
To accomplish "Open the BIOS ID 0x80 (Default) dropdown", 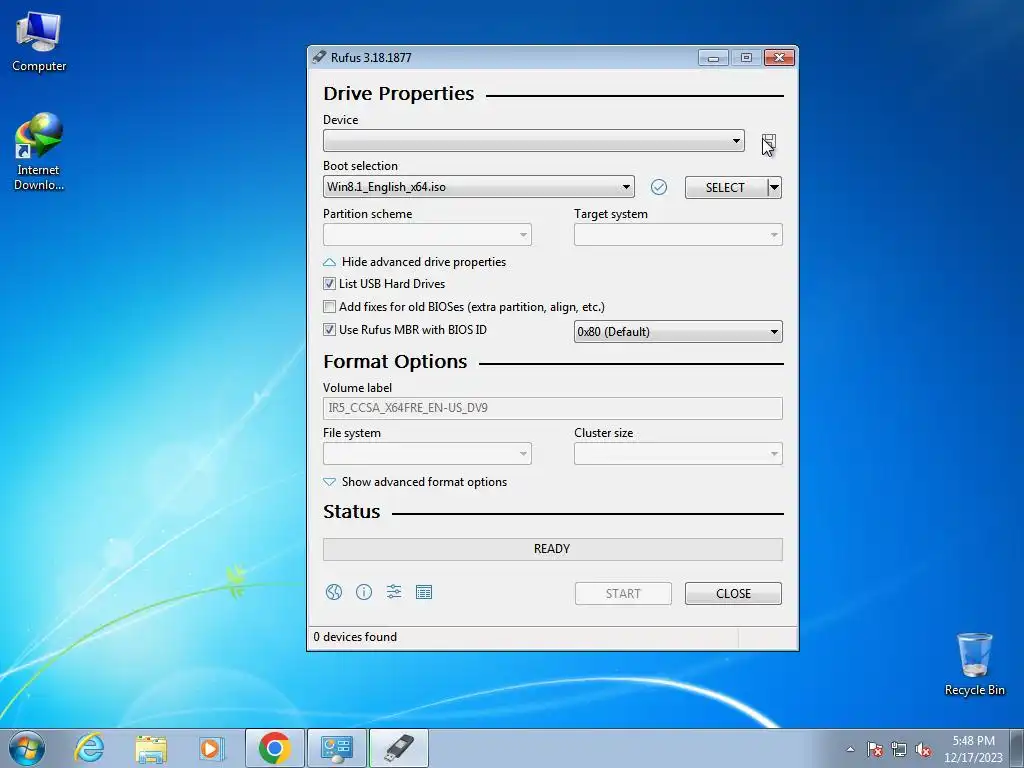I will [678, 332].
